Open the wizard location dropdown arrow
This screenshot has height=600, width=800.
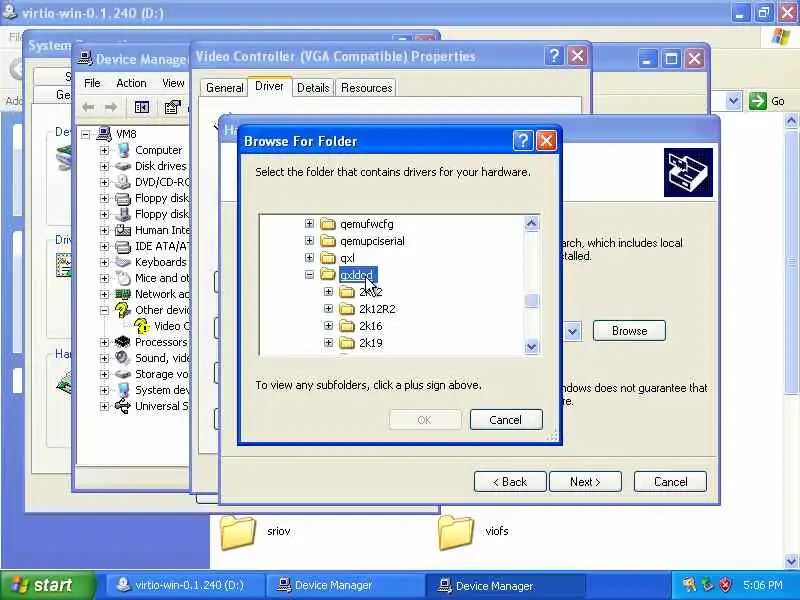[572, 332]
